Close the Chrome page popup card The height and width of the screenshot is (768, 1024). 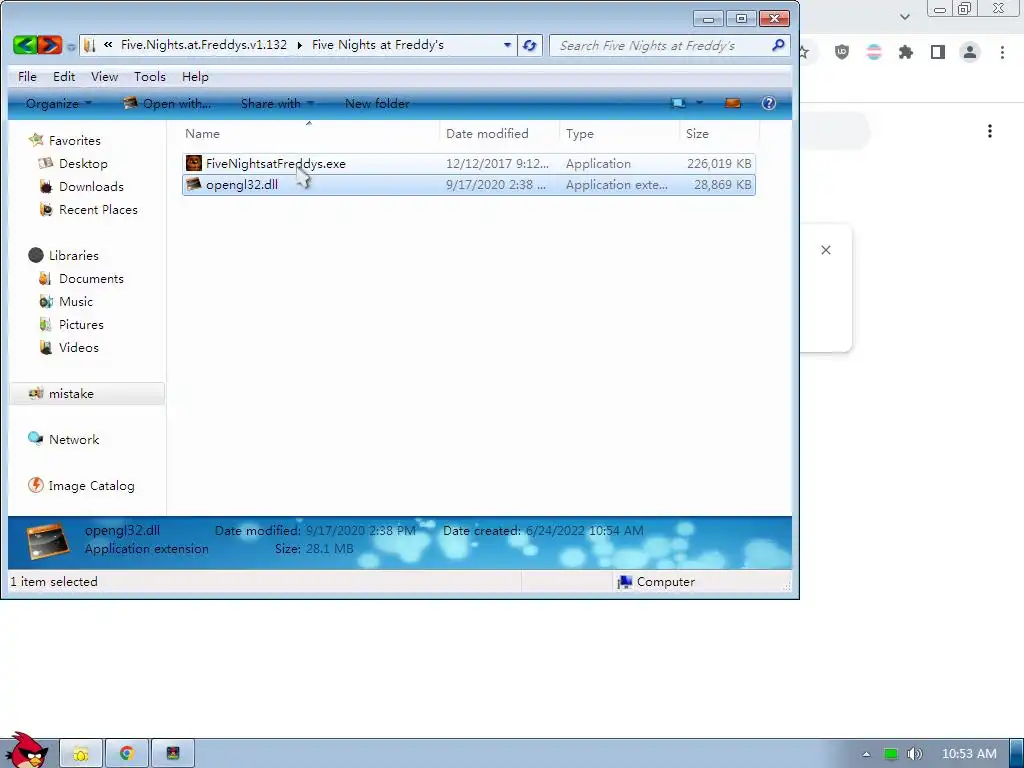(825, 249)
